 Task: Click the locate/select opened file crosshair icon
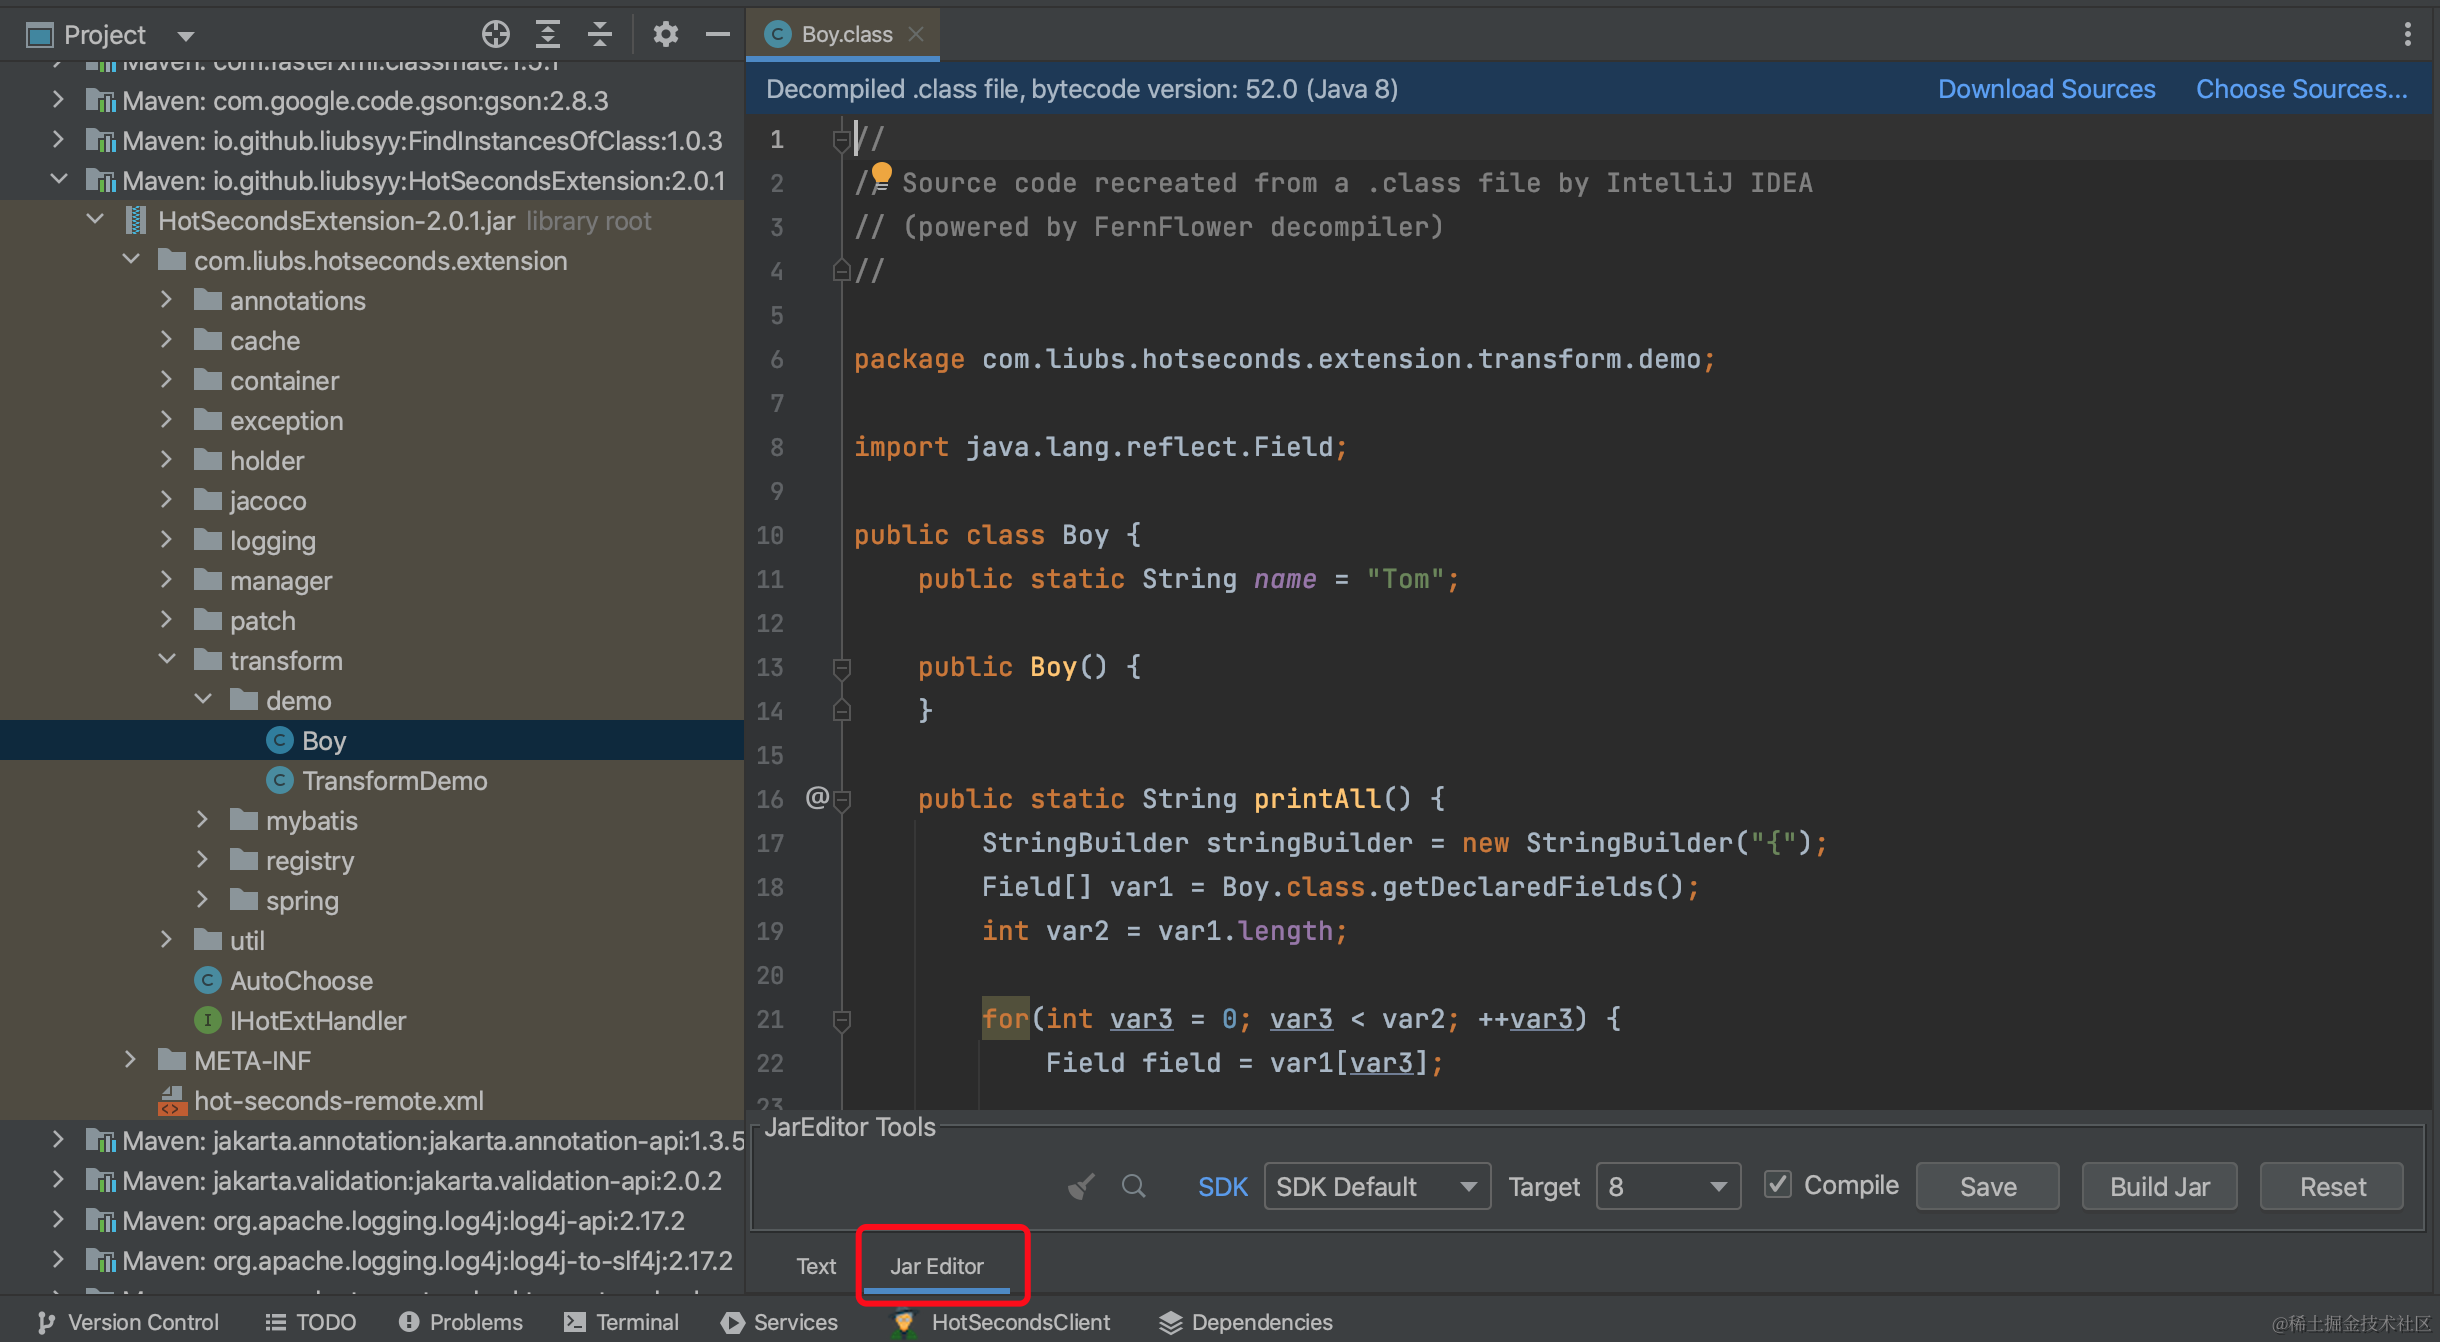coord(495,35)
